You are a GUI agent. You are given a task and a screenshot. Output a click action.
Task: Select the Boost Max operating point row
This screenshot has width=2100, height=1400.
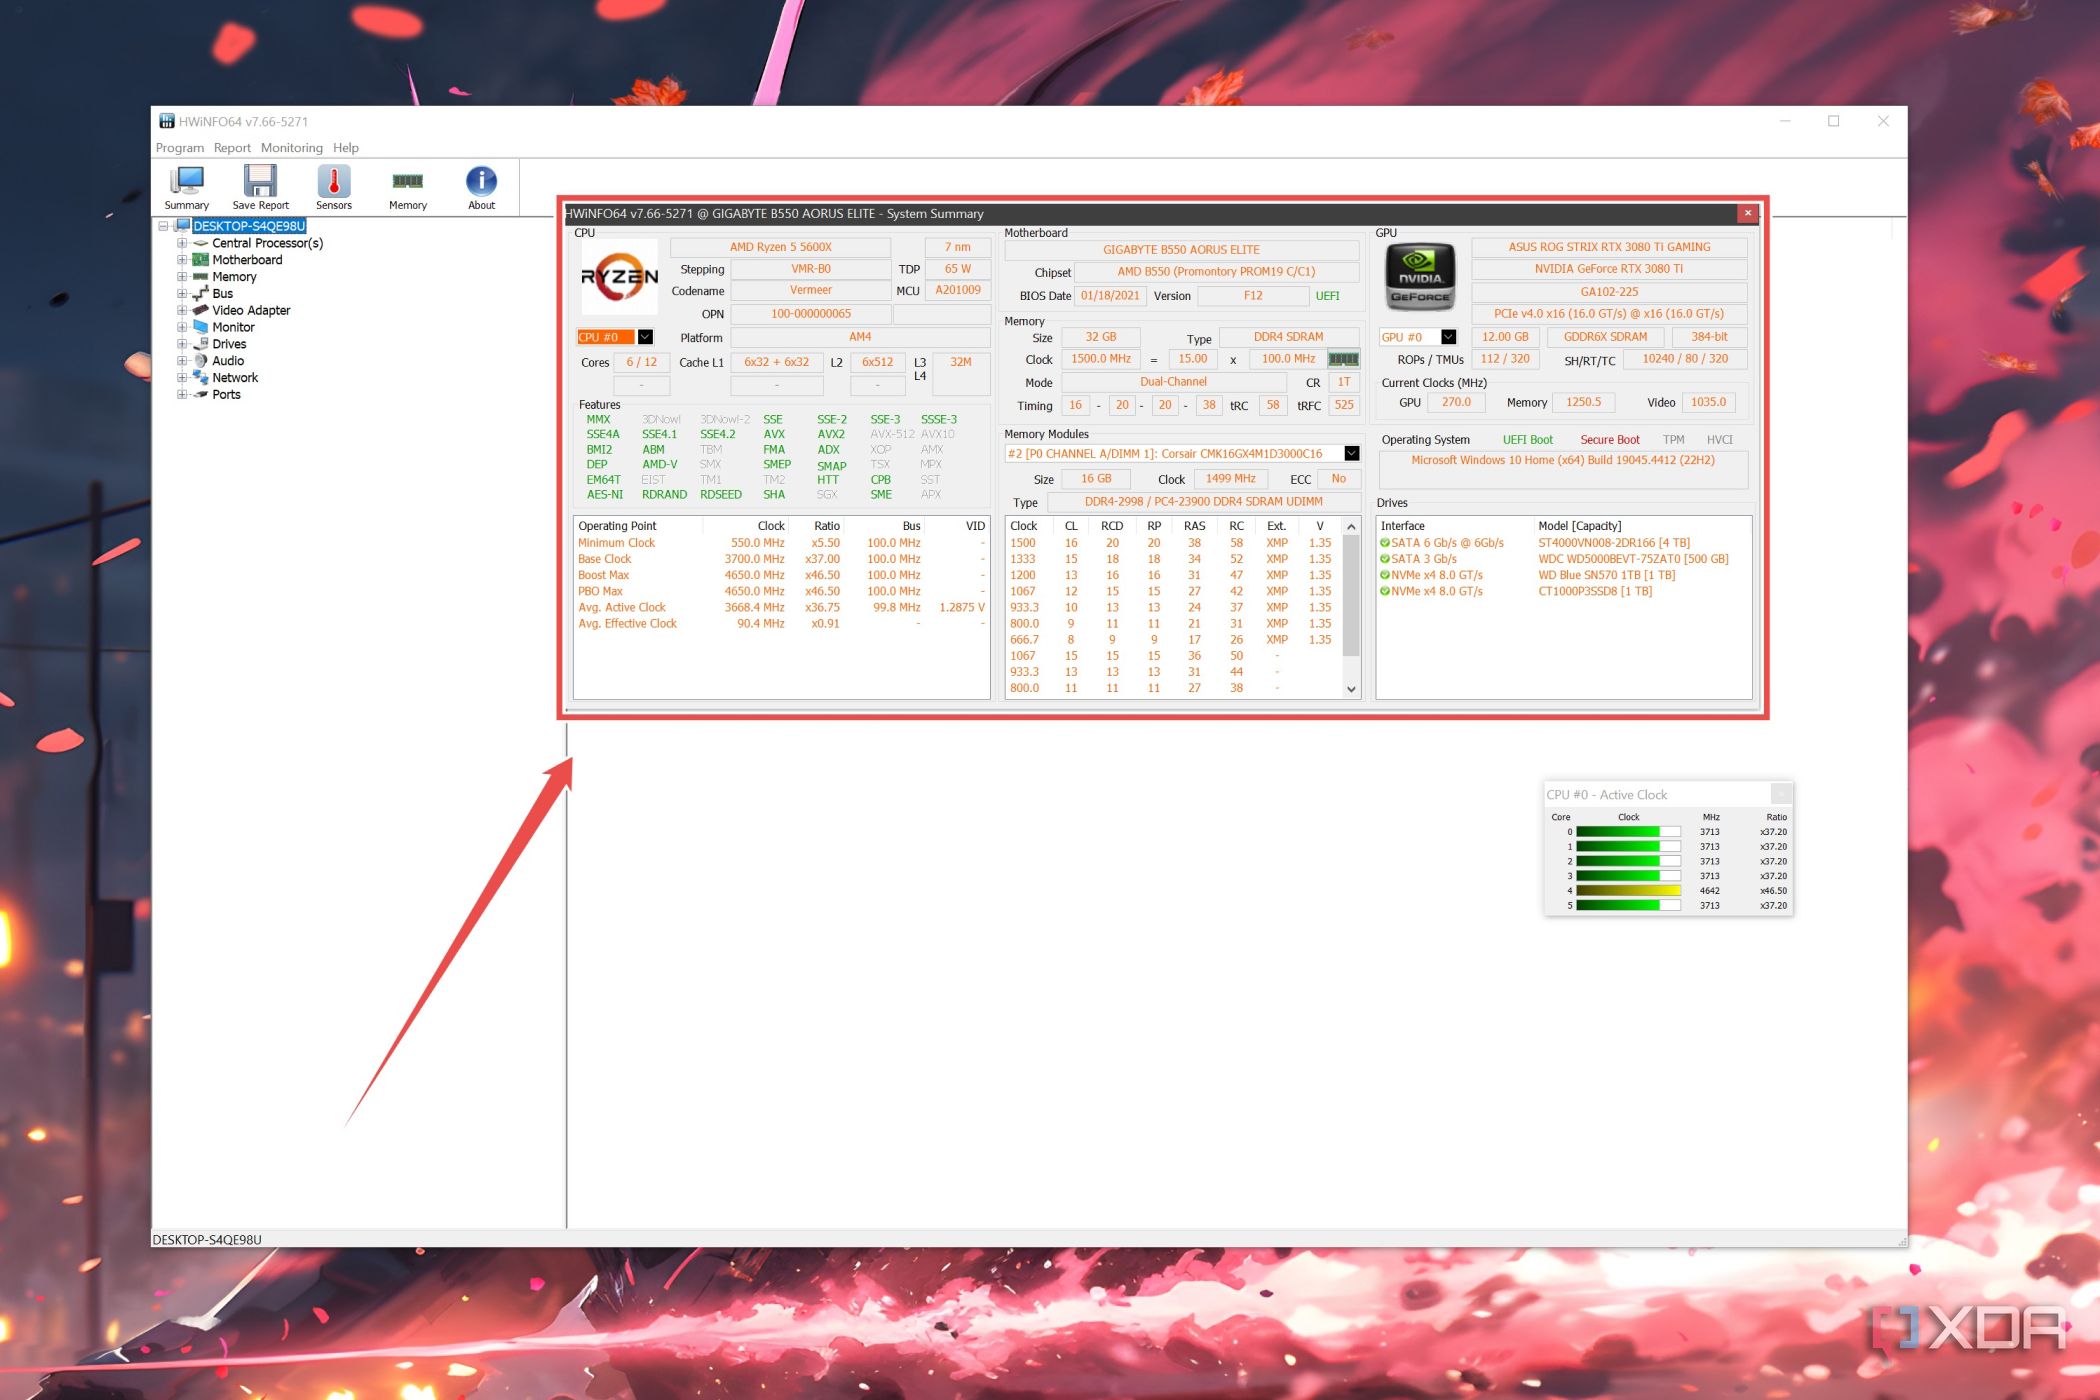click(x=781, y=575)
